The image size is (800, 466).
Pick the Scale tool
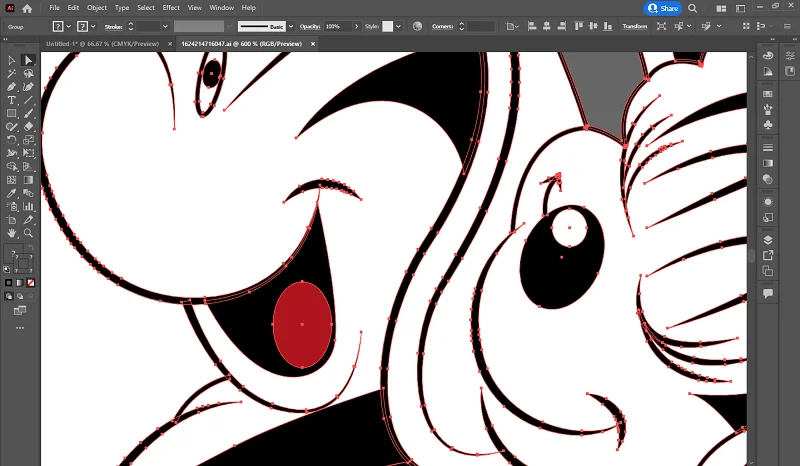pyautogui.click(x=29, y=140)
